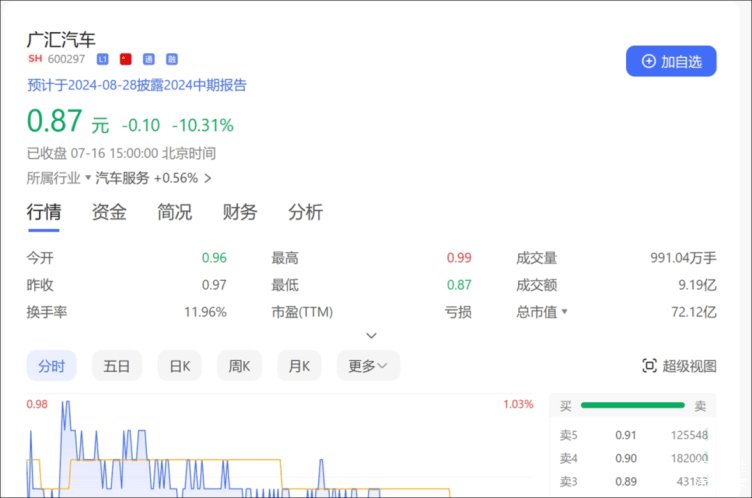Click the 最高 value 0.99

tap(459, 258)
